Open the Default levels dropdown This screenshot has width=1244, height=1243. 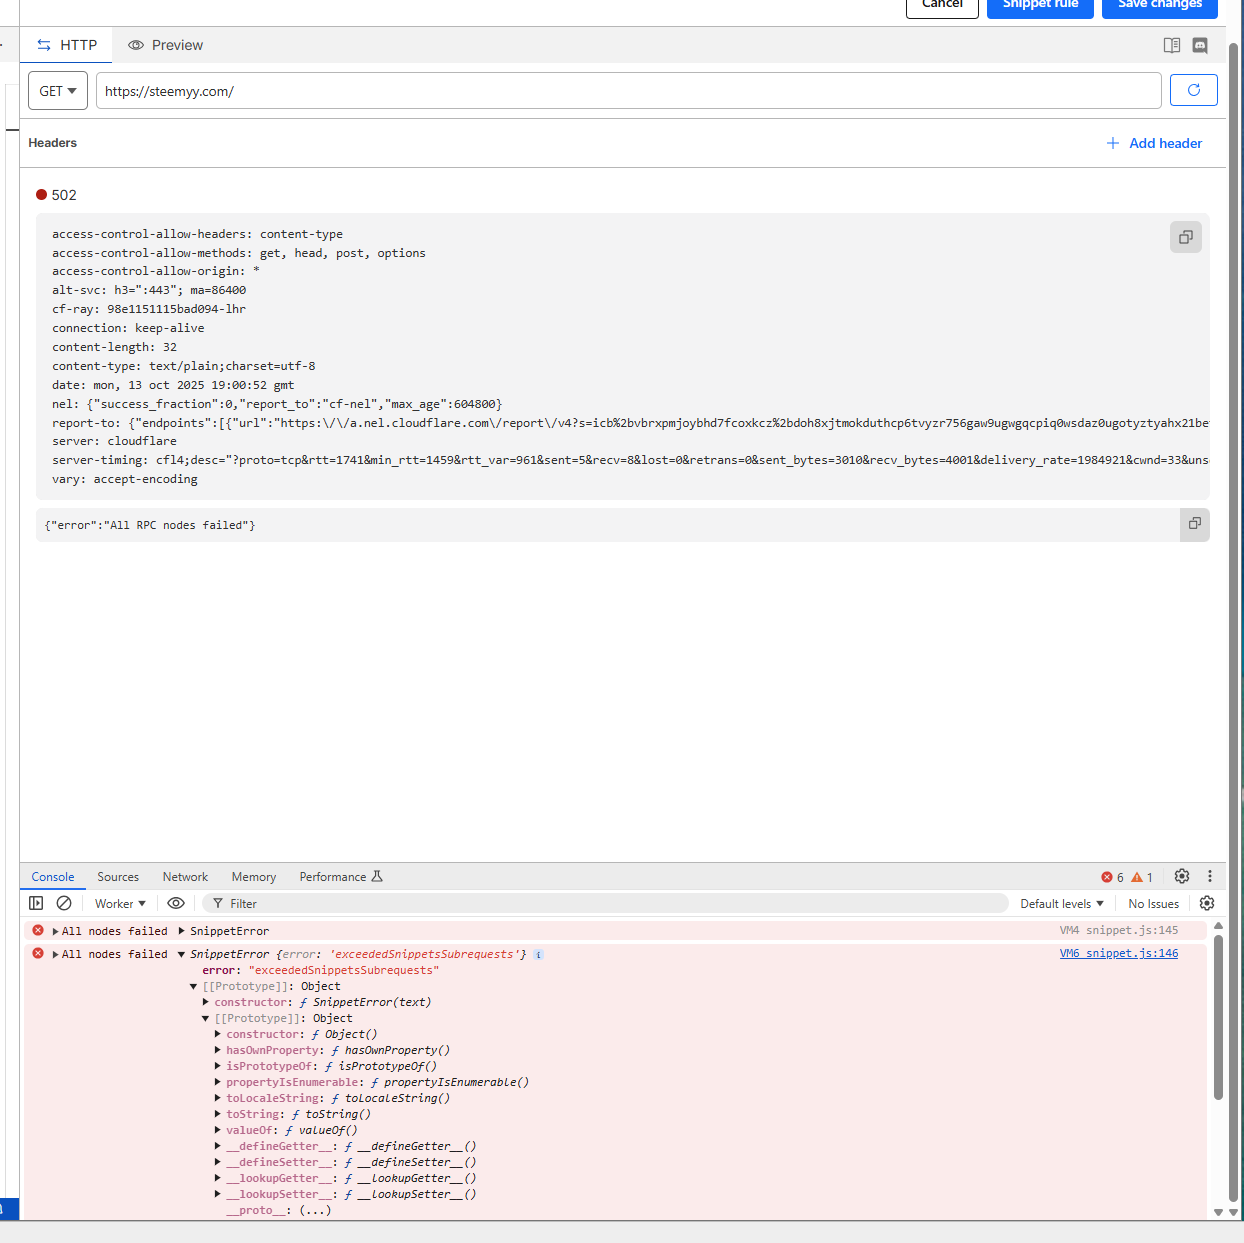tap(1062, 903)
